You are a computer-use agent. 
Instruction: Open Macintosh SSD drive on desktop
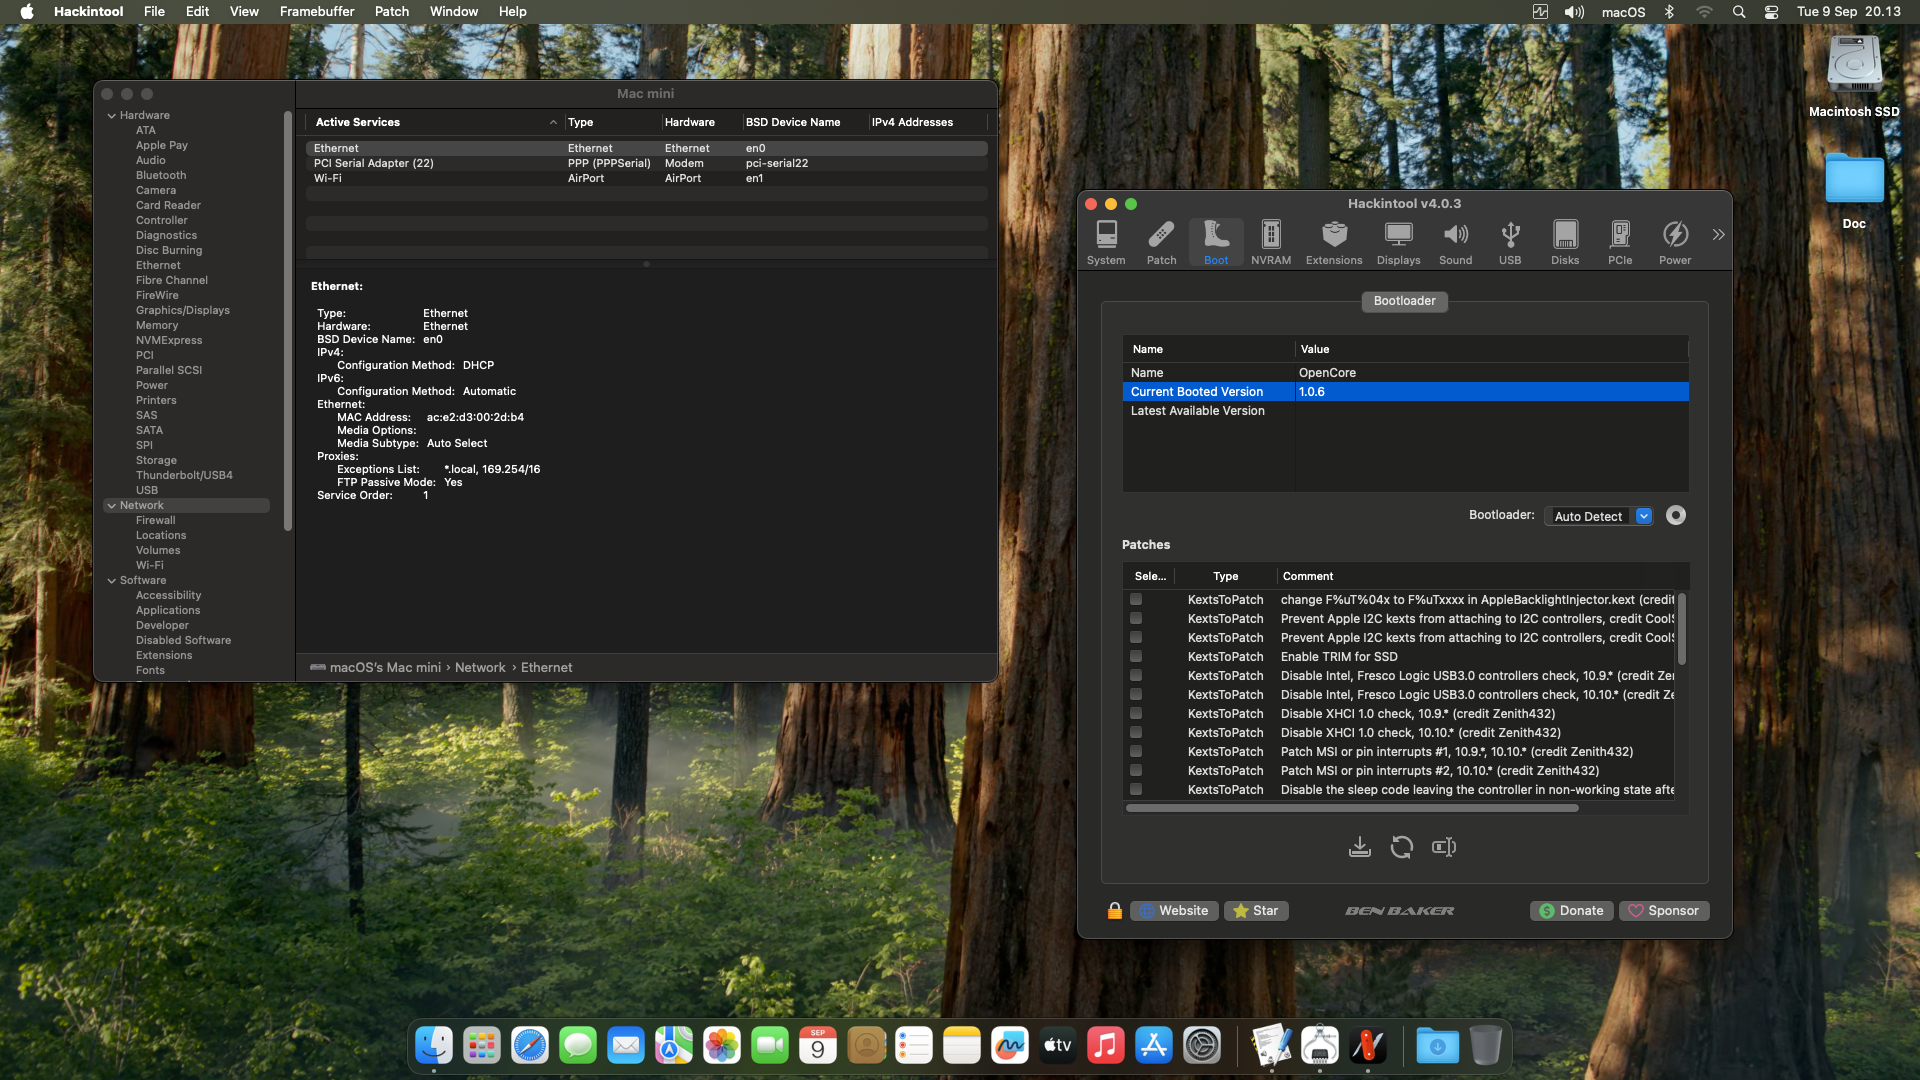pyautogui.click(x=1854, y=77)
